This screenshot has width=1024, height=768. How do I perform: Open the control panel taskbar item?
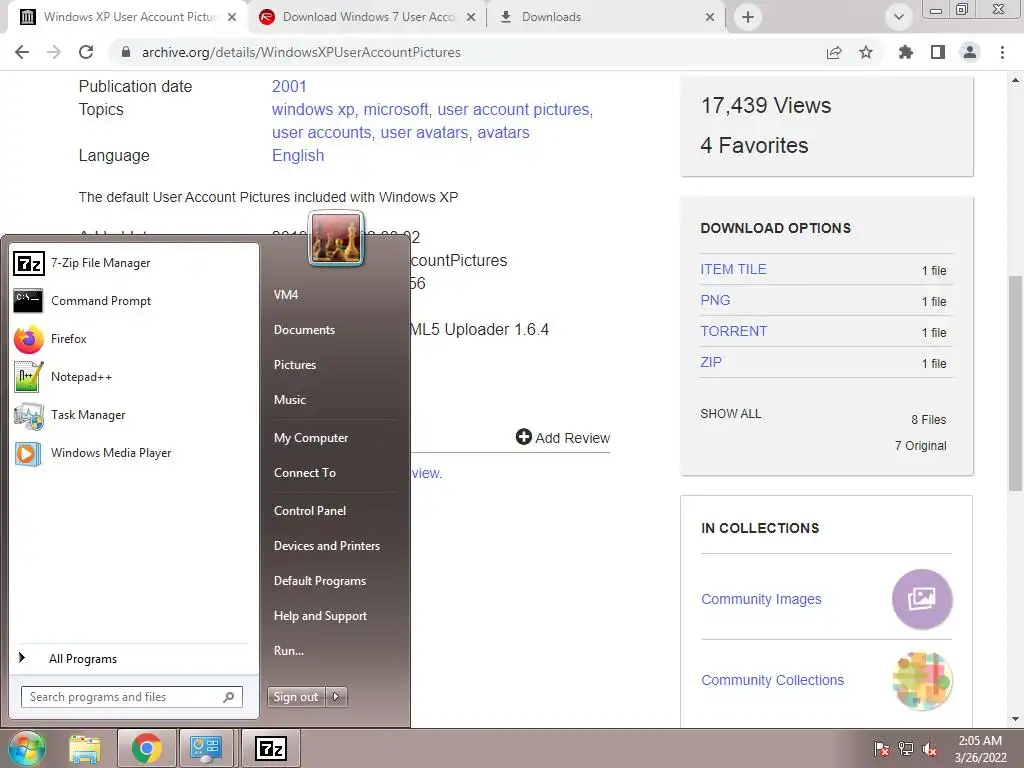[x=206, y=749]
